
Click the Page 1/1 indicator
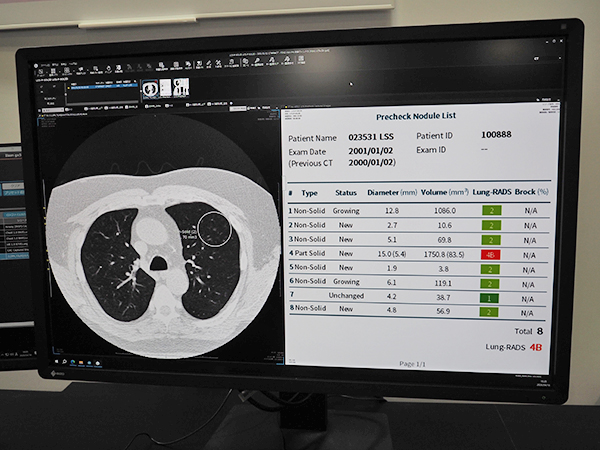click(412, 364)
